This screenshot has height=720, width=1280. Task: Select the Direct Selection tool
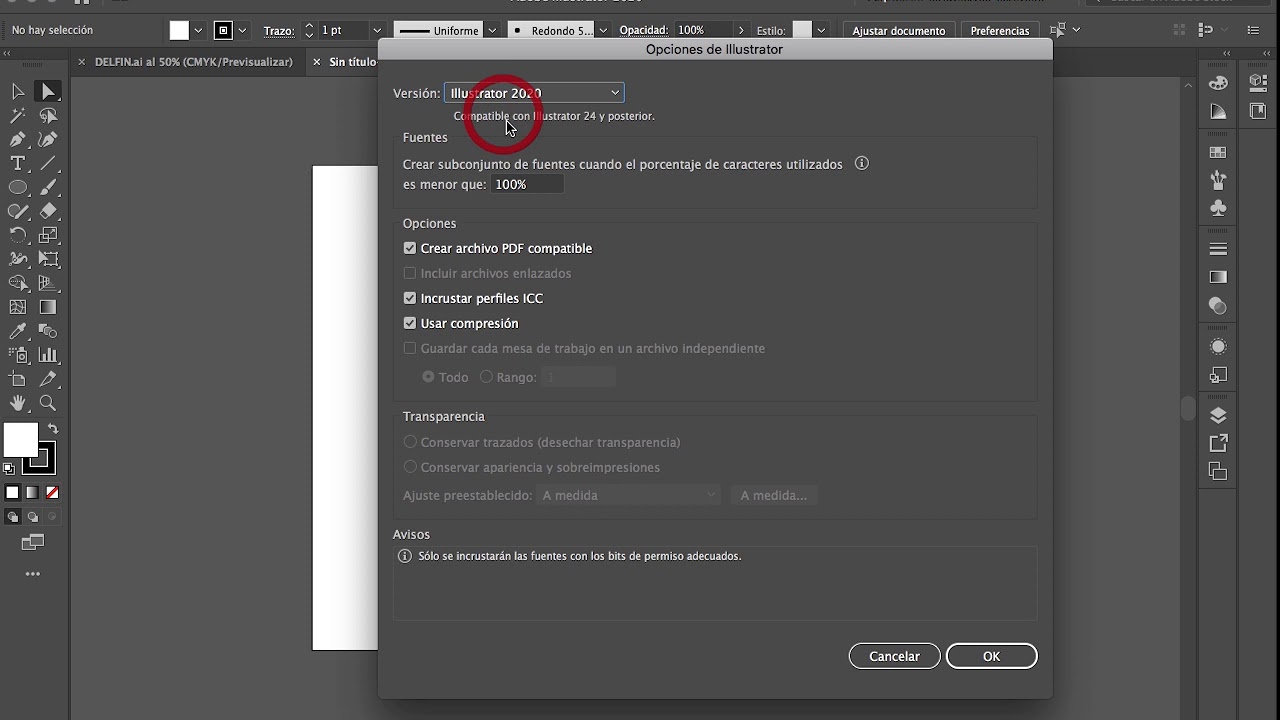(x=48, y=91)
